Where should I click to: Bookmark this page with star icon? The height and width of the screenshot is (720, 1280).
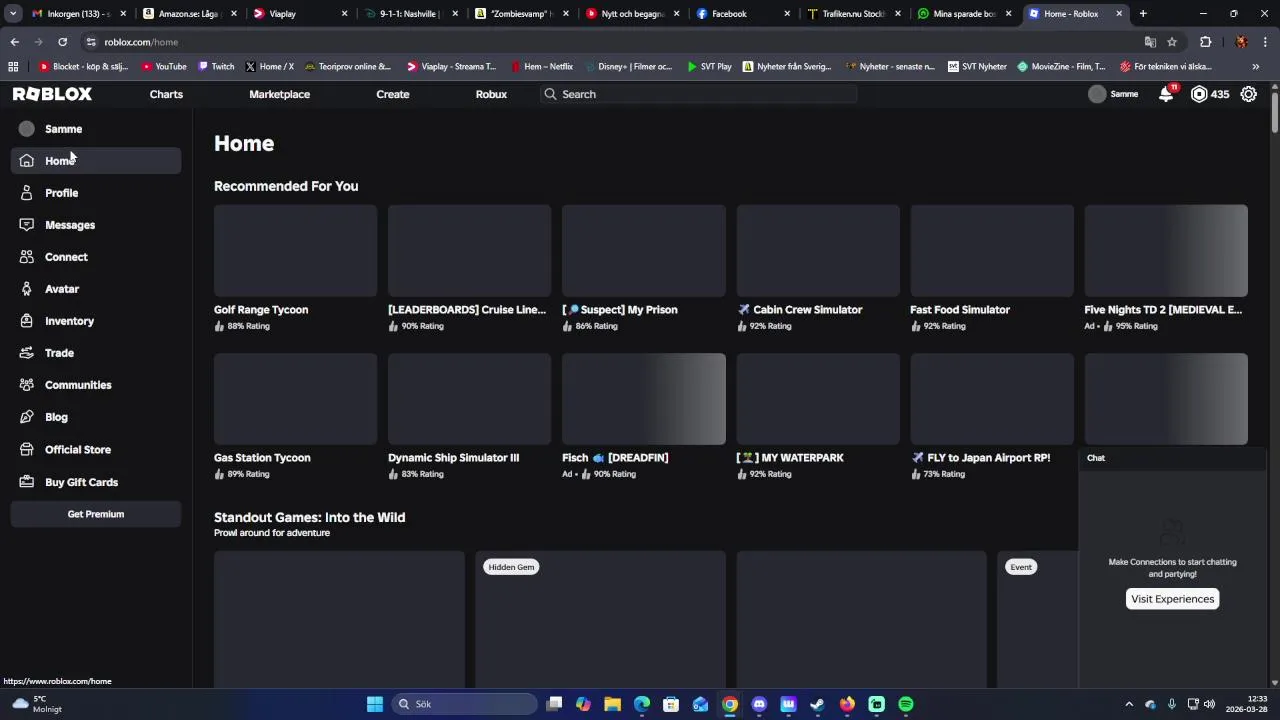click(x=1172, y=42)
